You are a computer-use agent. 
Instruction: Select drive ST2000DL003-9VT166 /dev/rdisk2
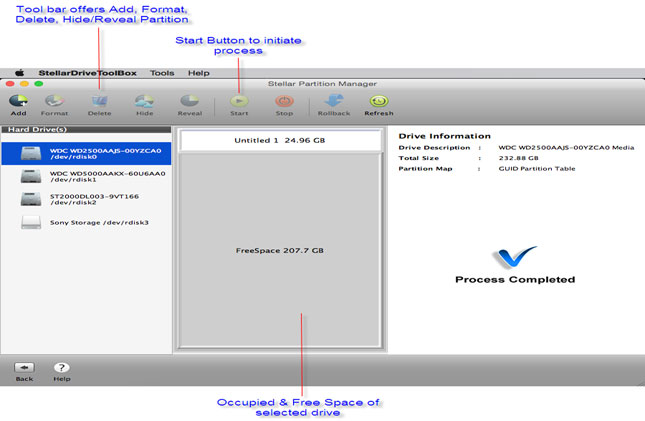click(86, 199)
